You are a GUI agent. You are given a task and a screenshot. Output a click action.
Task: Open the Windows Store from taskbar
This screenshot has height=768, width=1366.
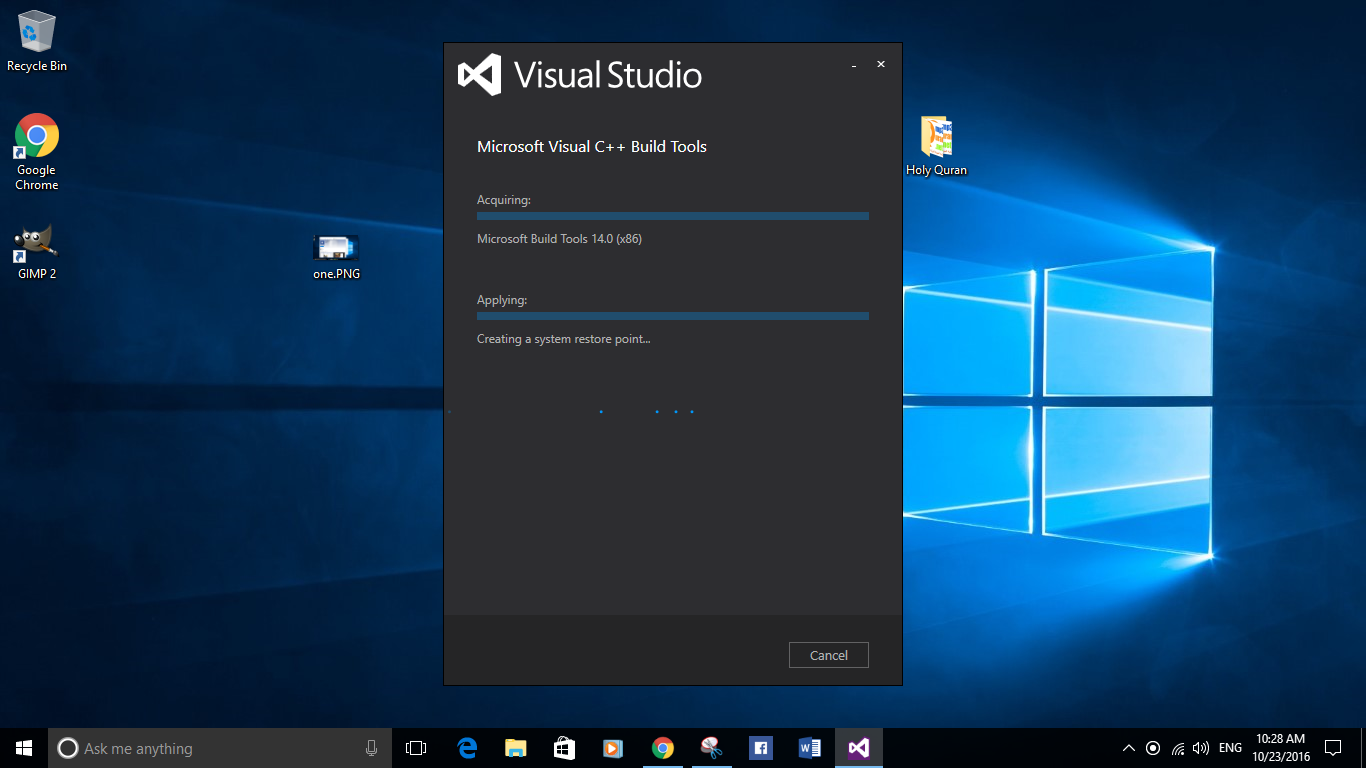[564, 748]
